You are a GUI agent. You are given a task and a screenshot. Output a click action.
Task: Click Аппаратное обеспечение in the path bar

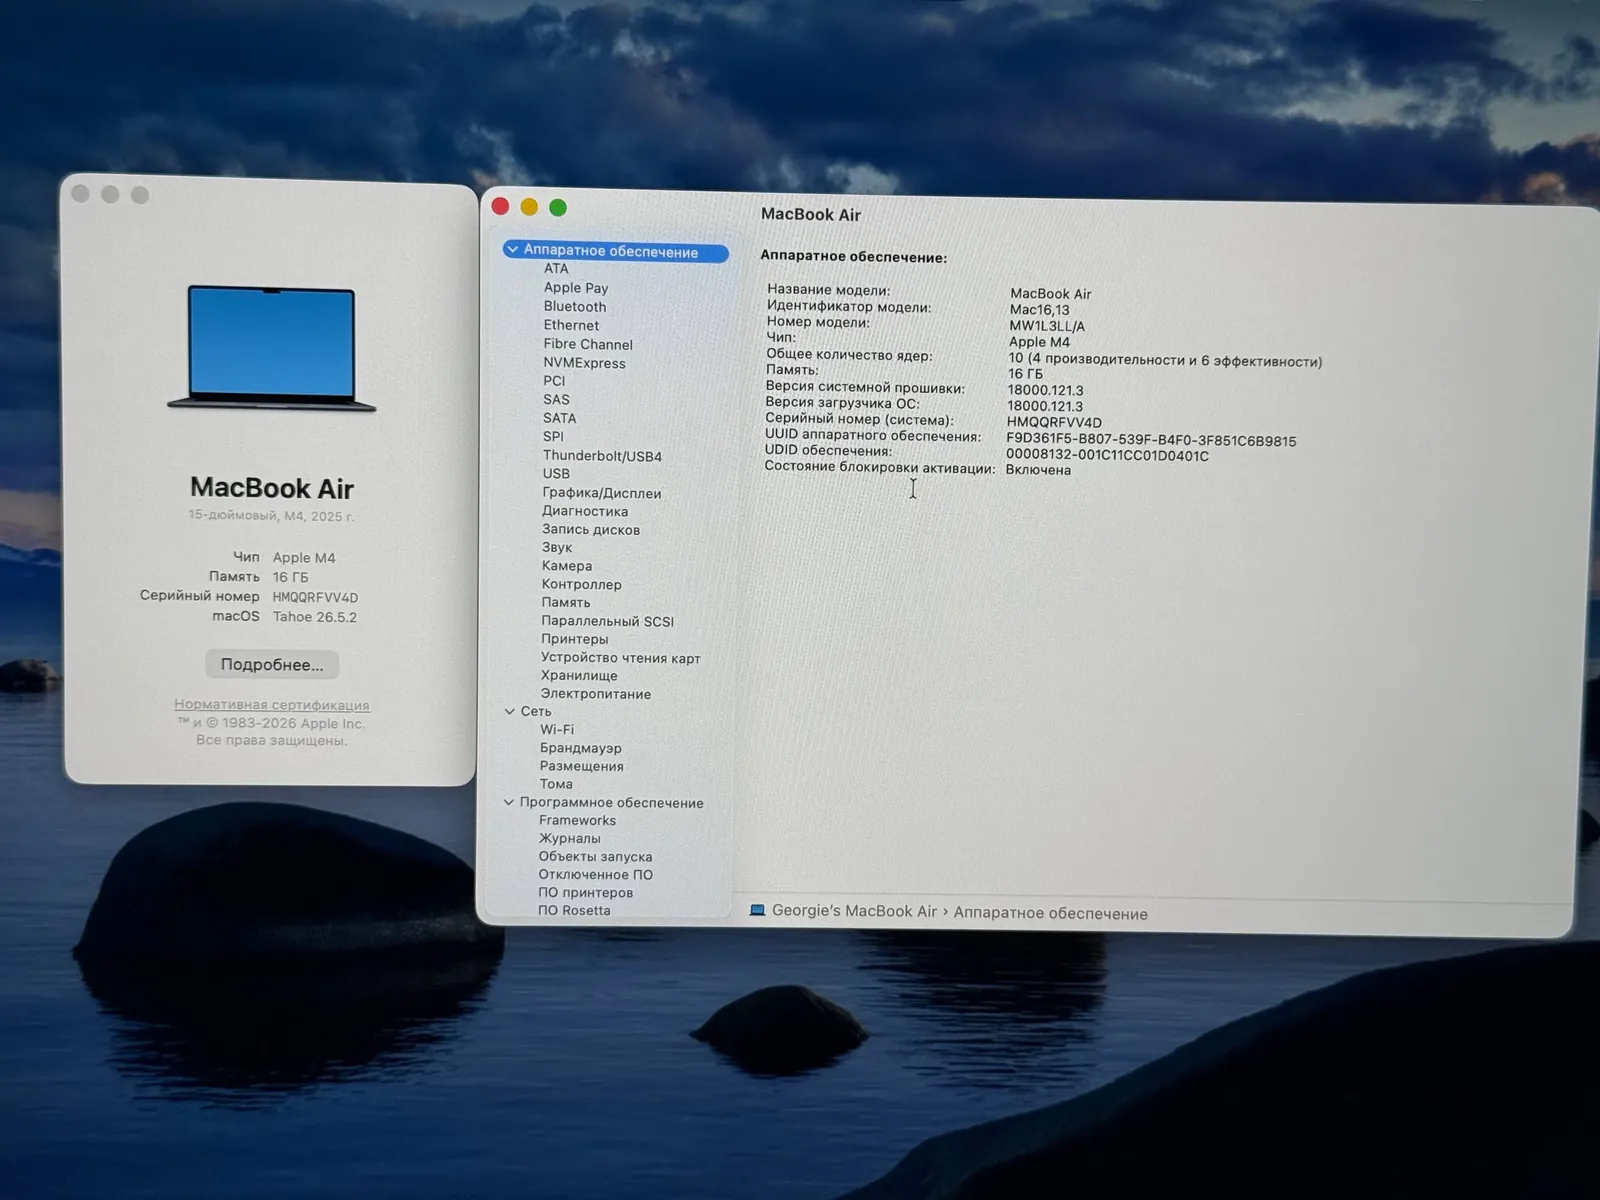tap(1050, 914)
